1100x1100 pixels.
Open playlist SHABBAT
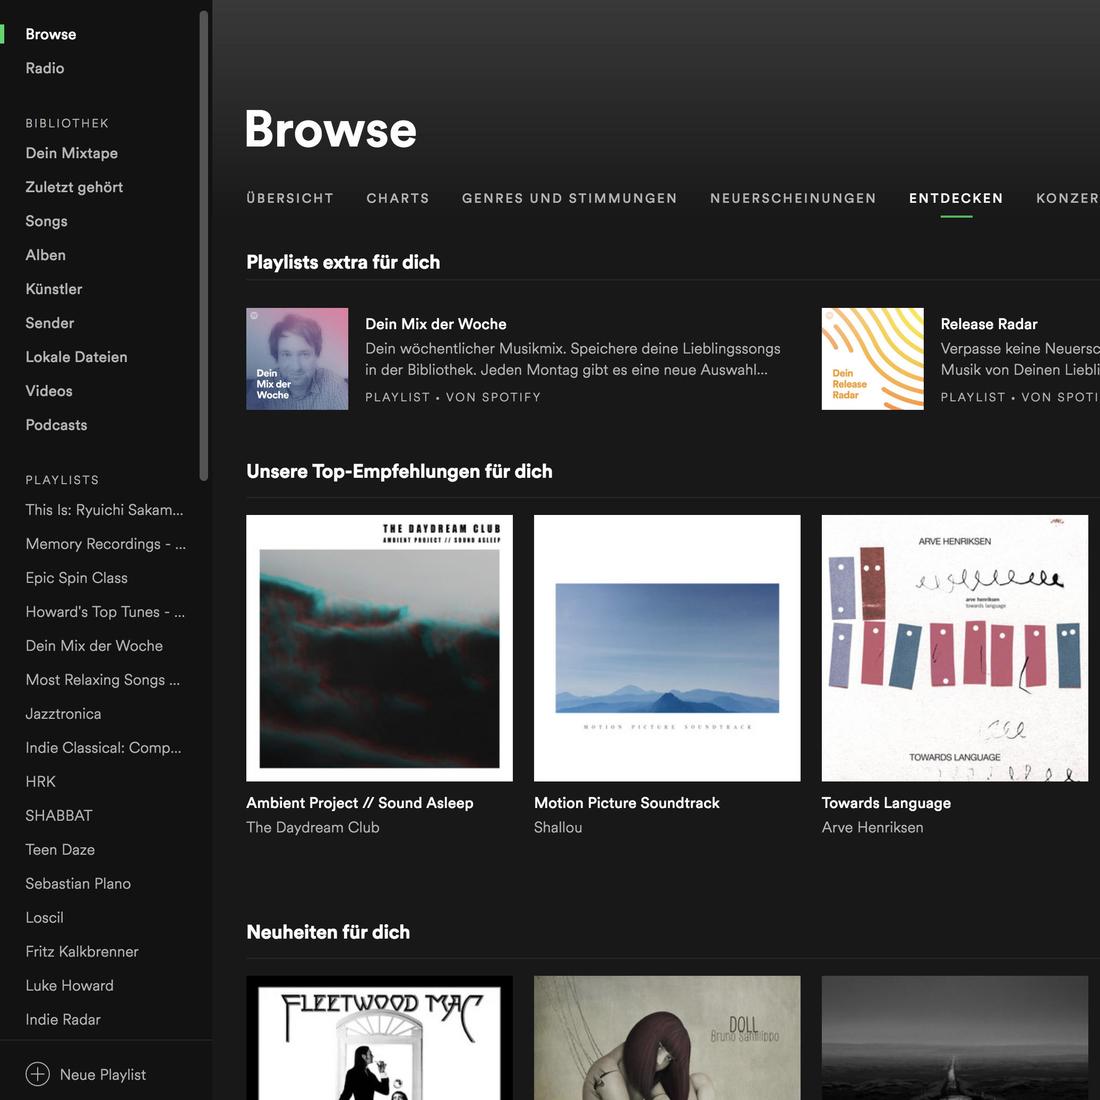click(x=59, y=815)
